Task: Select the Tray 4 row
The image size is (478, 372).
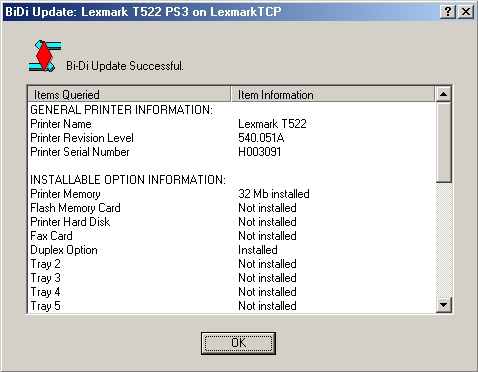Action: pyautogui.click(x=232, y=292)
